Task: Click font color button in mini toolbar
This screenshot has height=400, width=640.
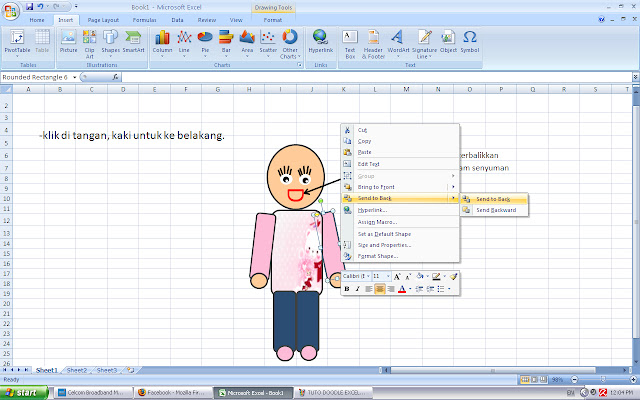Action: (x=402, y=289)
